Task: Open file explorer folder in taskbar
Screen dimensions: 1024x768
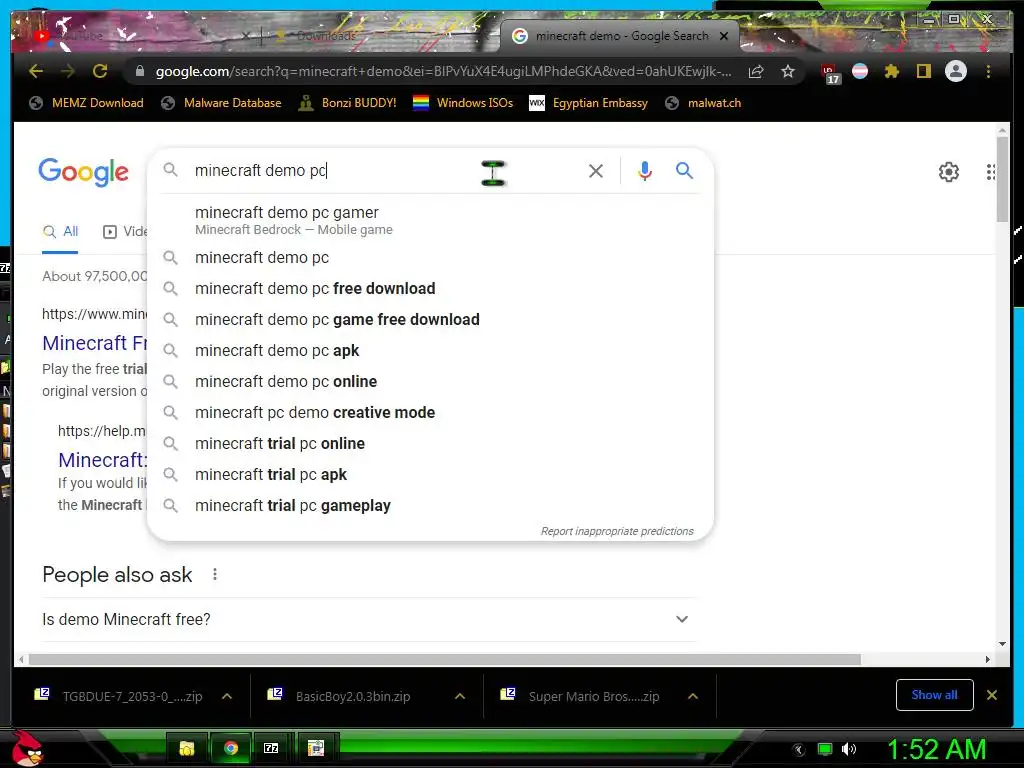Action: pos(187,748)
